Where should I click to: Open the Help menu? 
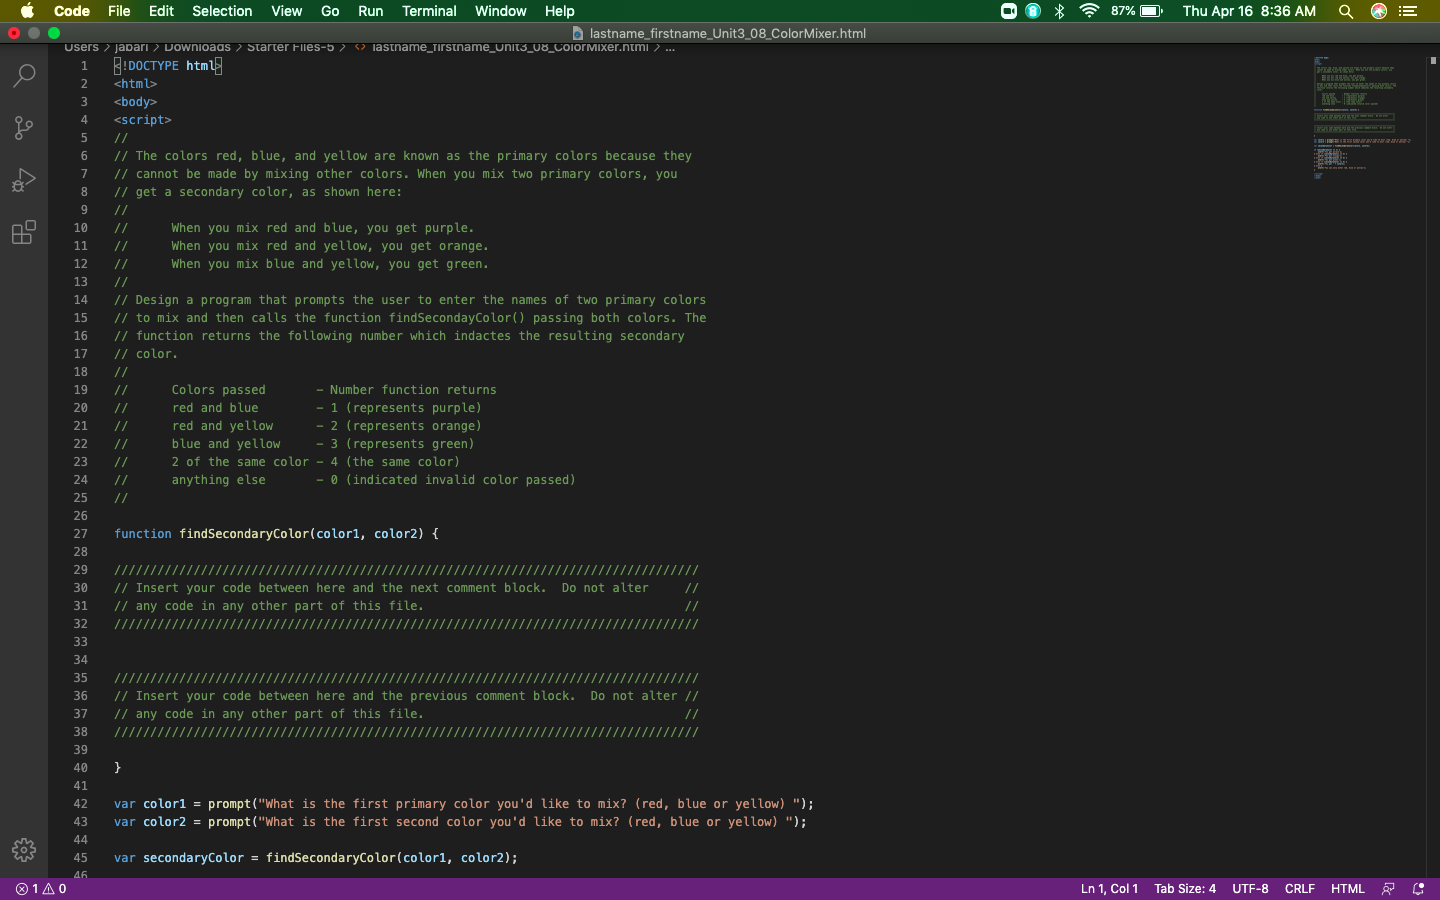[x=559, y=11]
